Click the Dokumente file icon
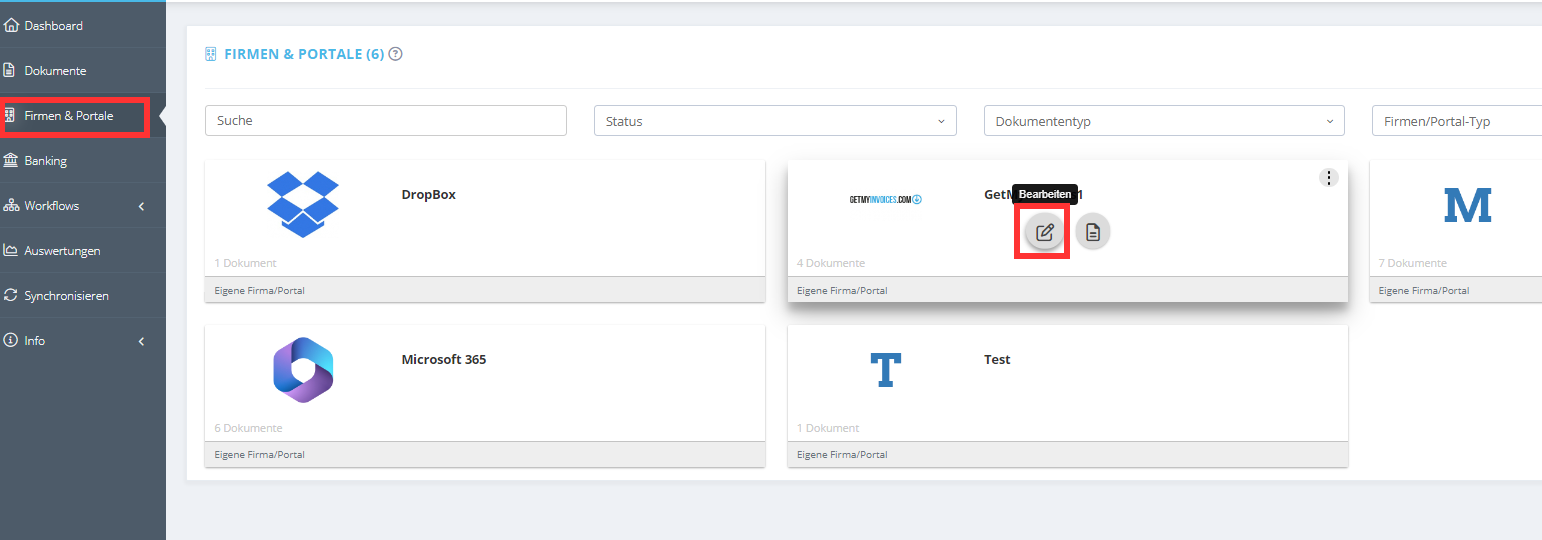This screenshot has width=1542, height=540. pos(11,71)
